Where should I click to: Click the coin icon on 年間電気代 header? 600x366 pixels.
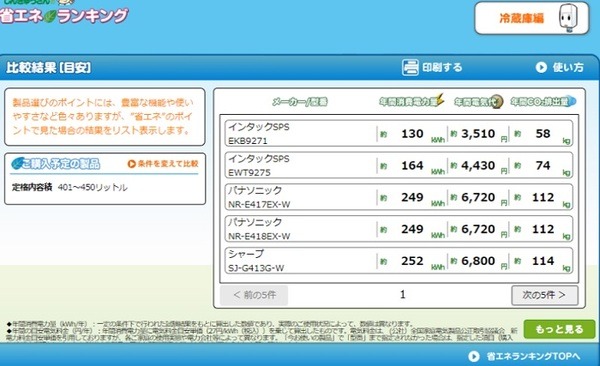[x=497, y=101]
